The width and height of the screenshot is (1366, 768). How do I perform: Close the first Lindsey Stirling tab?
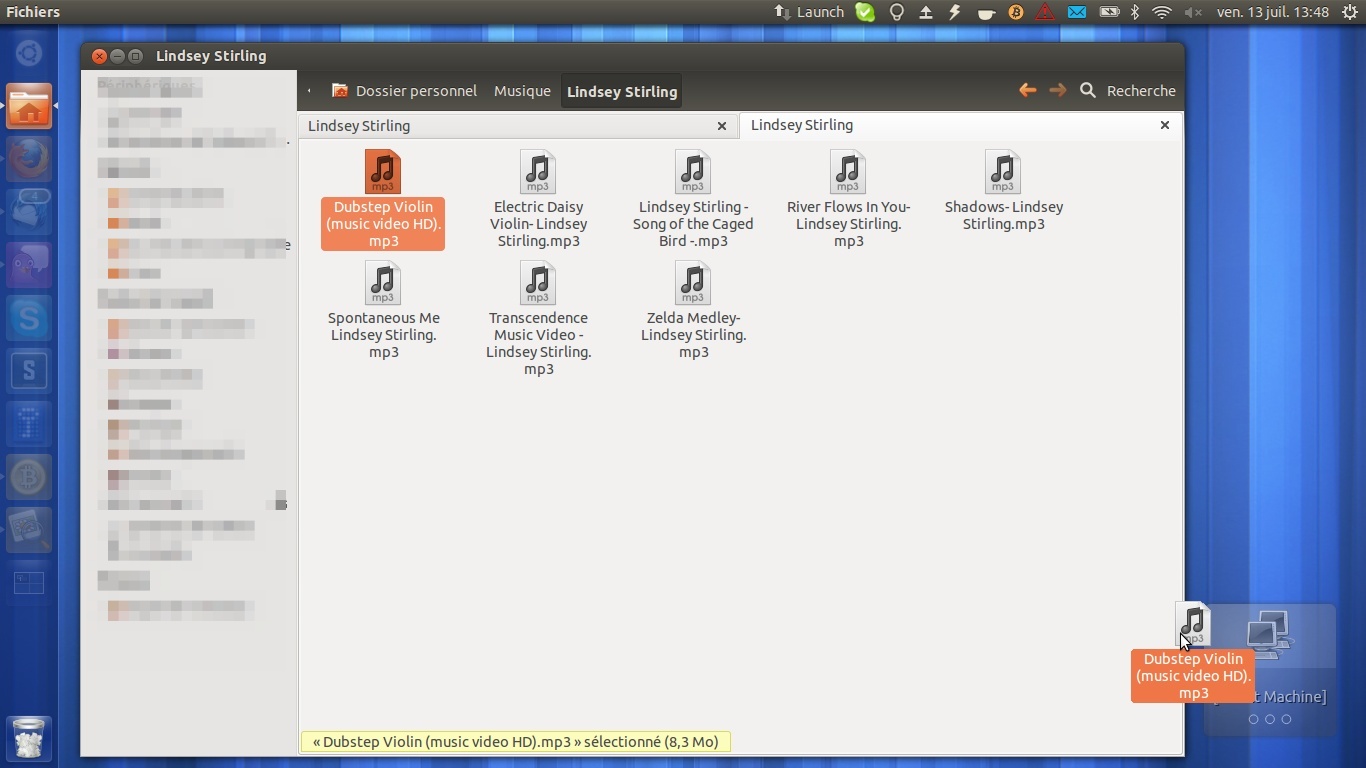coord(722,126)
